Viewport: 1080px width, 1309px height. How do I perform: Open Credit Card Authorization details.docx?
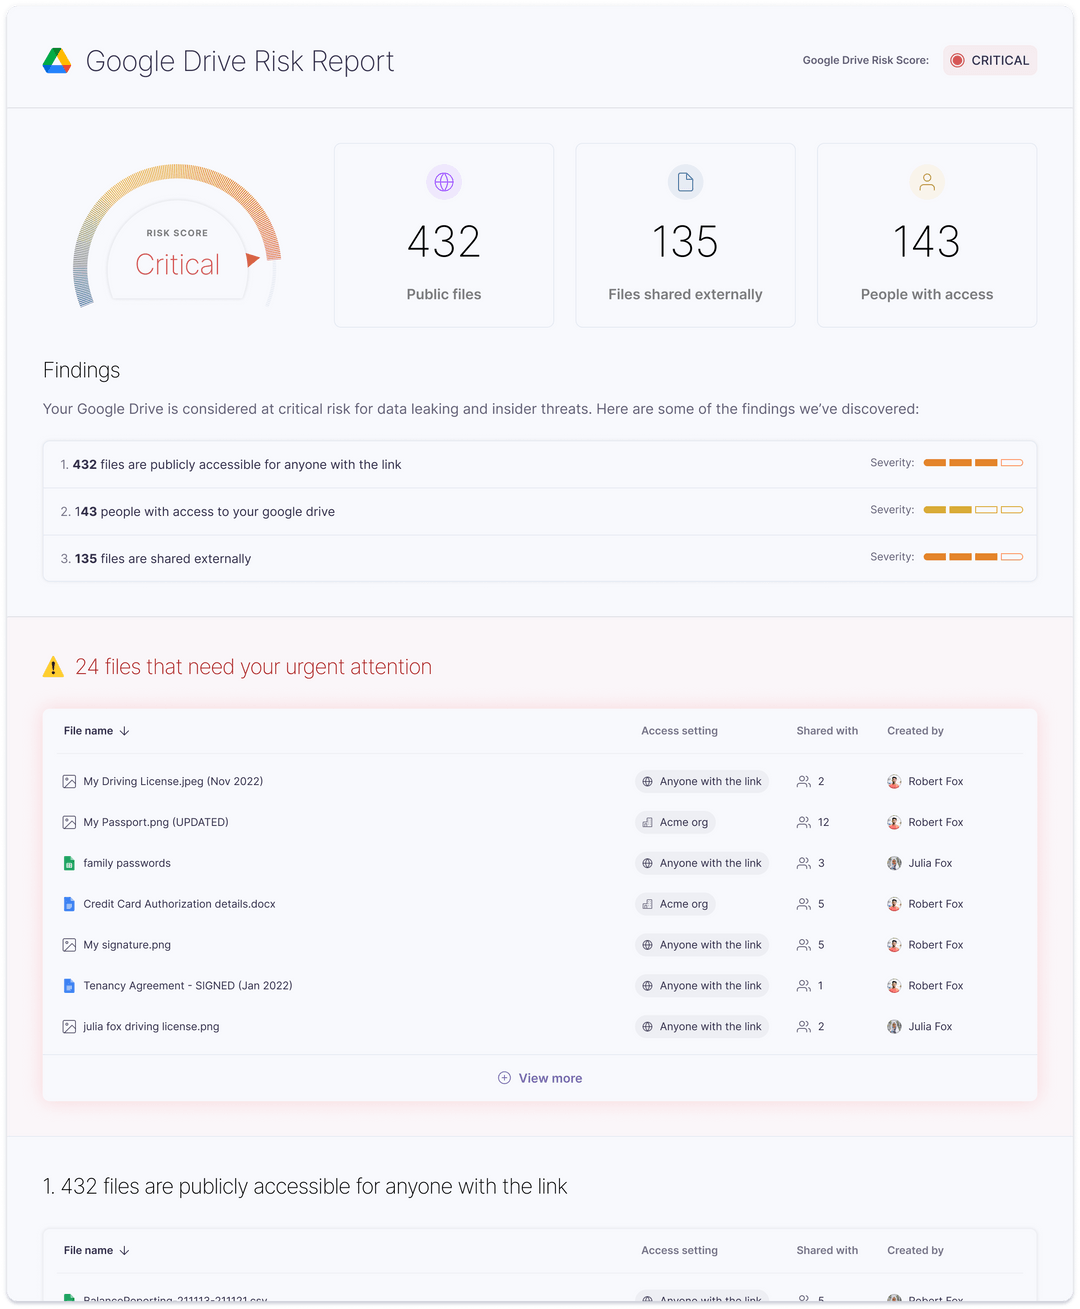[179, 904]
